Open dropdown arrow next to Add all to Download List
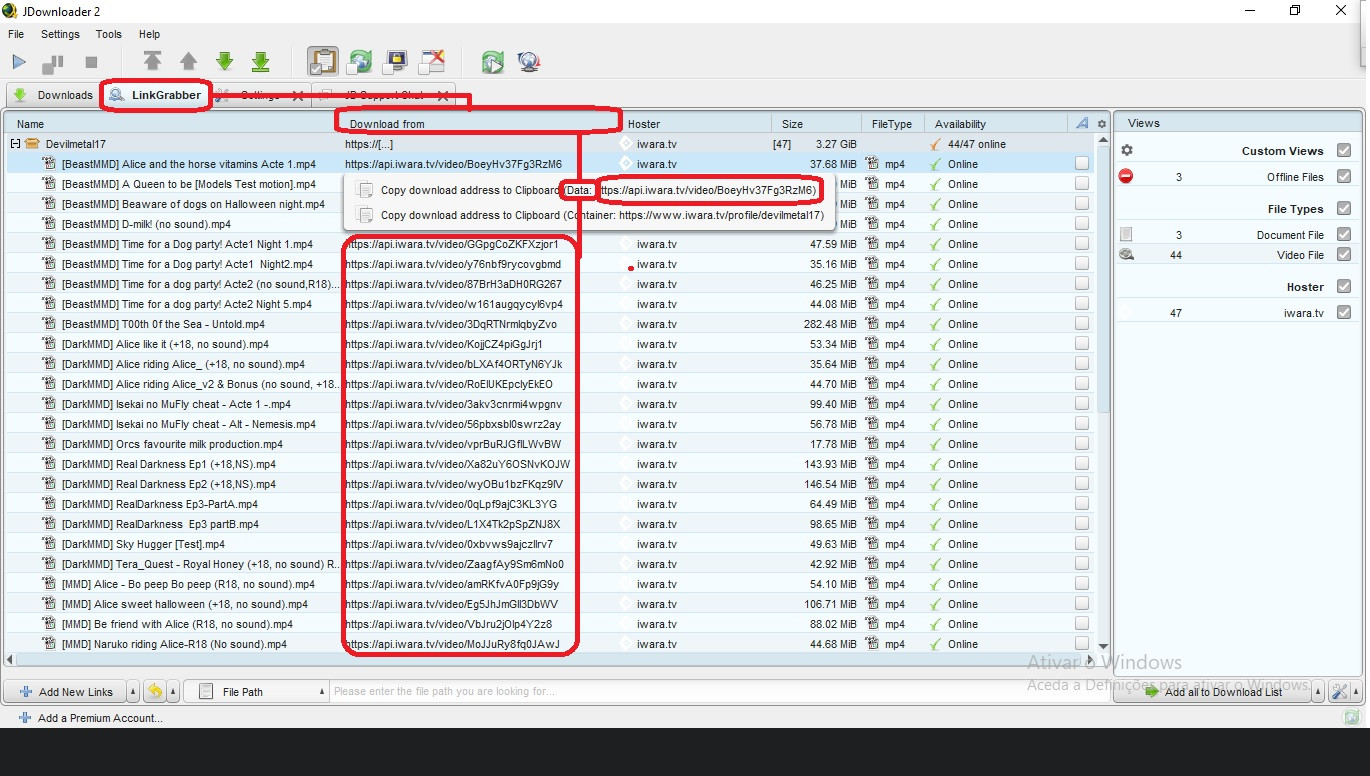Image resolution: width=1370 pixels, height=776 pixels. click(x=1319, y=692)
